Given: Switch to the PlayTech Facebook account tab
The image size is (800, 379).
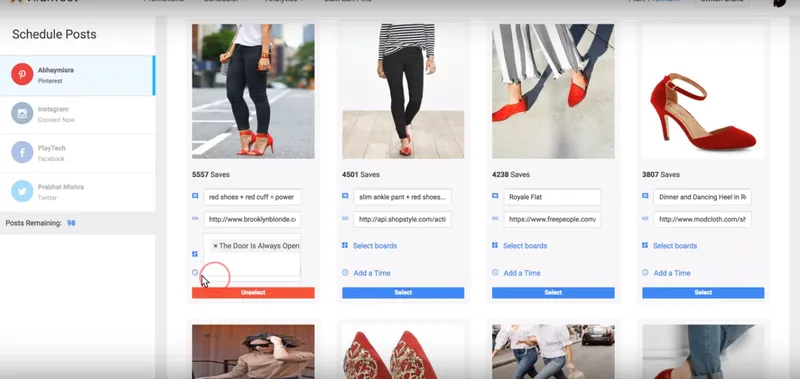Looking at the screenshot, I should 78,153.
